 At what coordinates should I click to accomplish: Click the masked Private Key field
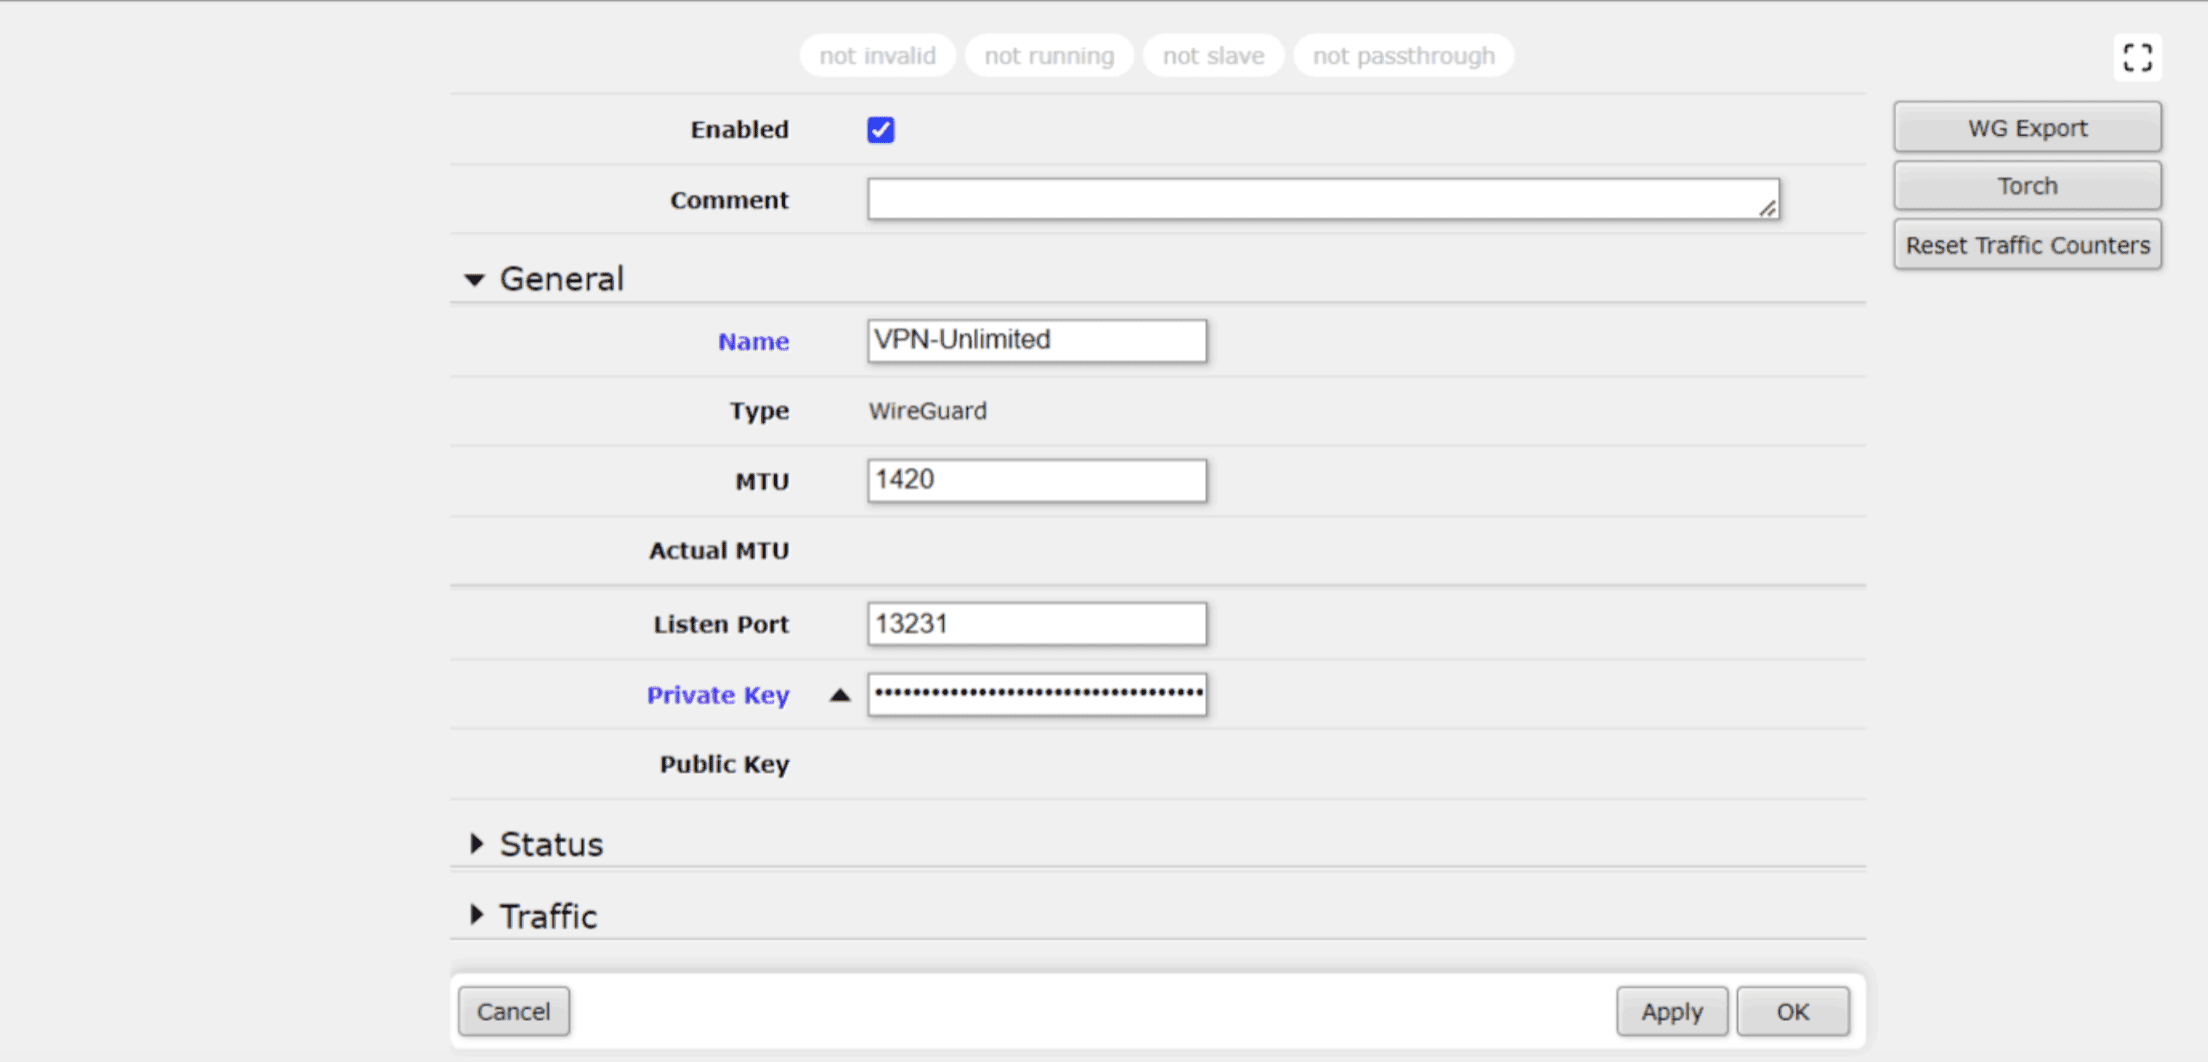pyautogui.click(x=1036, y=694)
